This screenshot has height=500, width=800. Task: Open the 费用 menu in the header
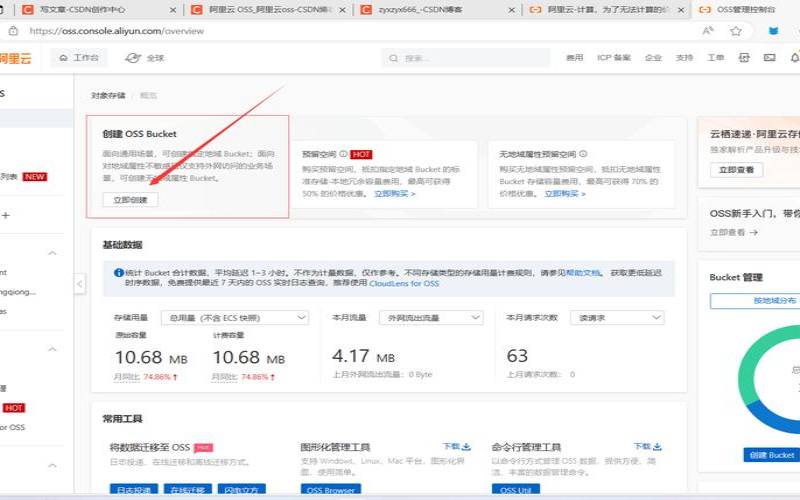click(x=574, y=58)
